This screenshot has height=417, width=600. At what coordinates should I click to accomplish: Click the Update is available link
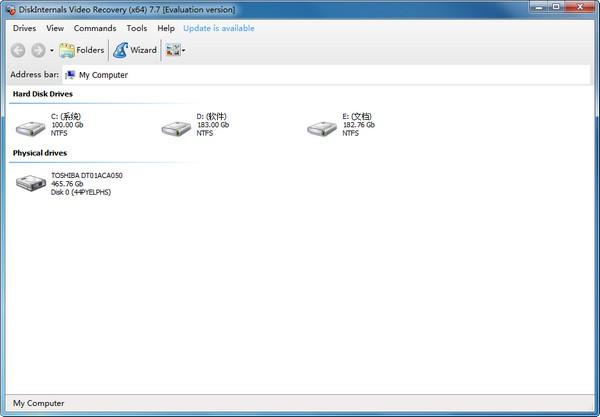pyautogui.click(x=219, y=28)
